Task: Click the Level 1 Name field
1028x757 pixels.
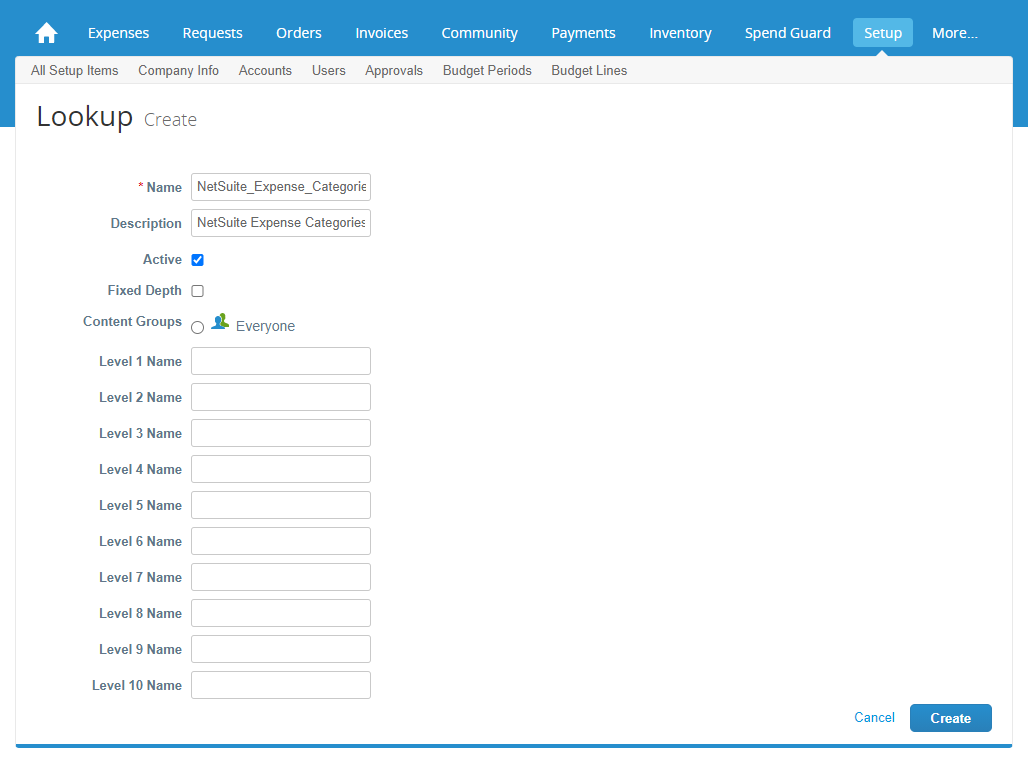Action: [x=280, y=361]
